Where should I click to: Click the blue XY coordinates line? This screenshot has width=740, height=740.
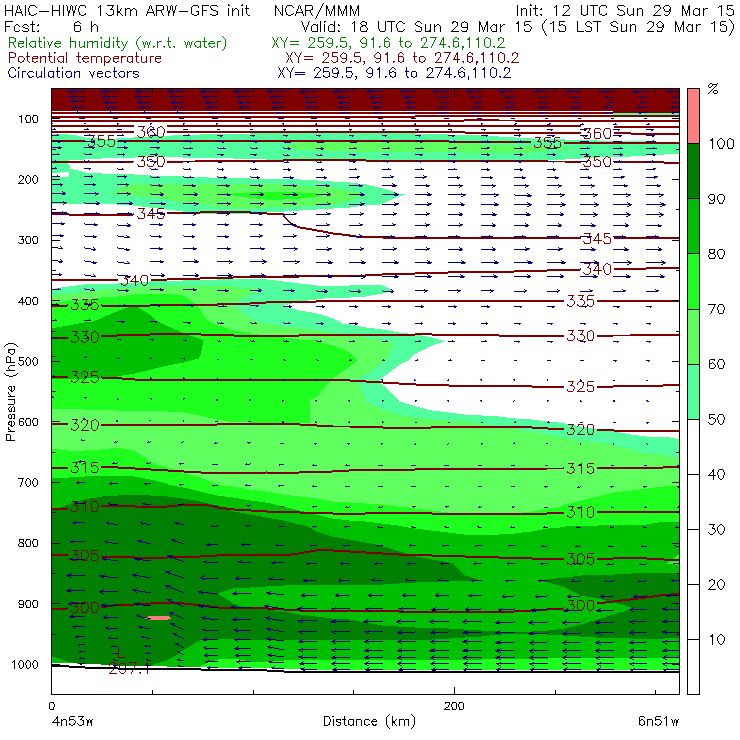(x=394, y=73)
